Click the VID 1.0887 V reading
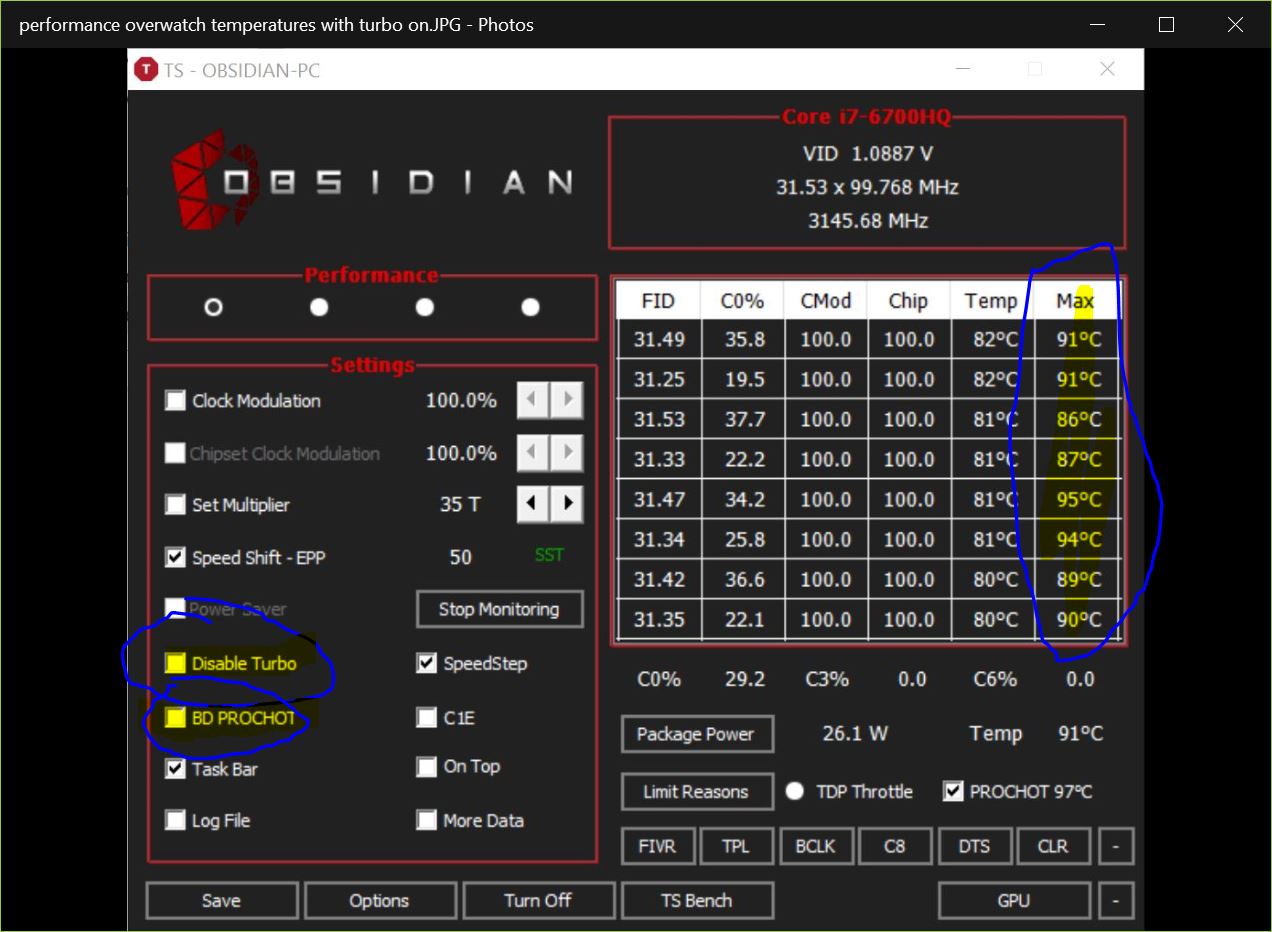1272x932 pixels. tap(867, 154)
